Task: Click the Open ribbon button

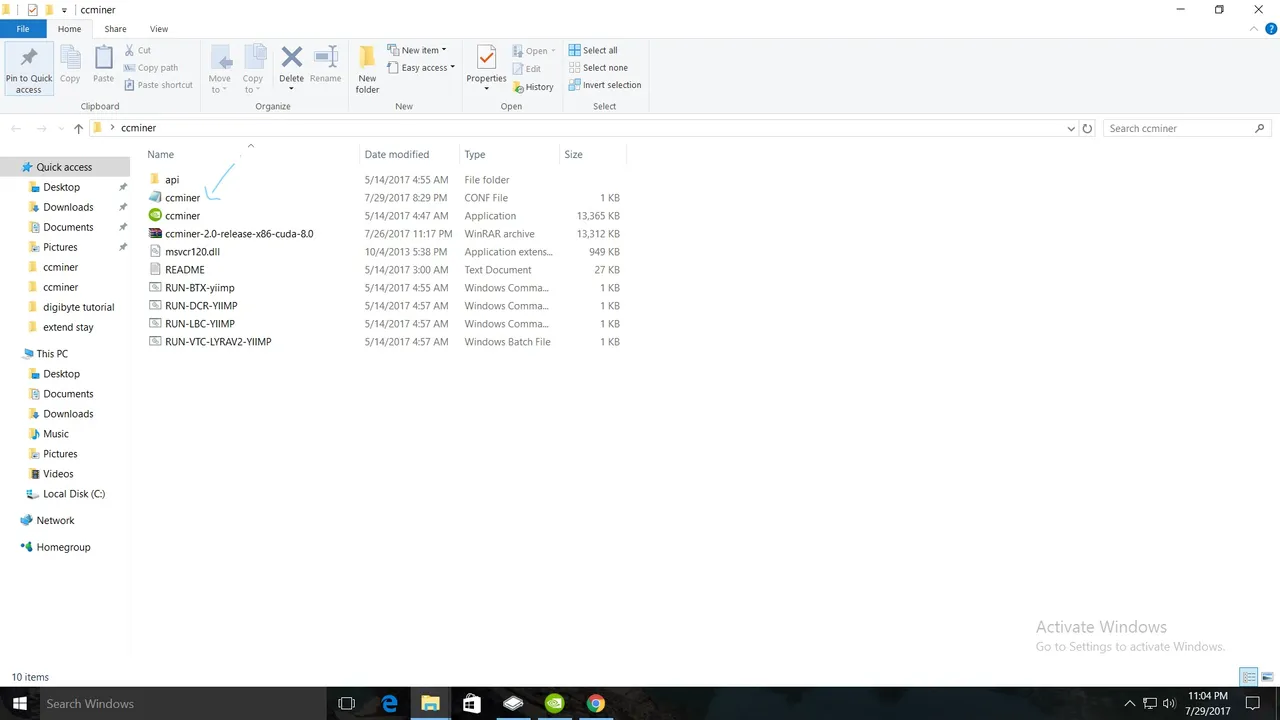Action: pos(533,50)
